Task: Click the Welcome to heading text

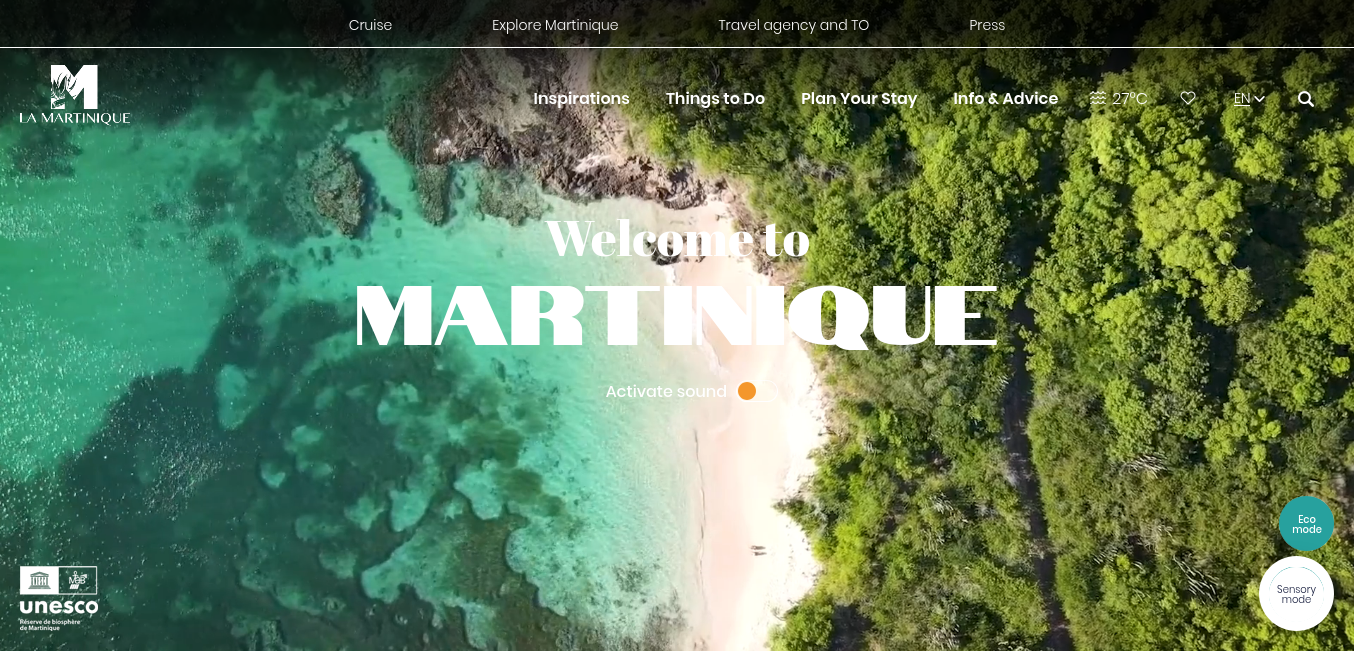Action: [x=678, y=239]
